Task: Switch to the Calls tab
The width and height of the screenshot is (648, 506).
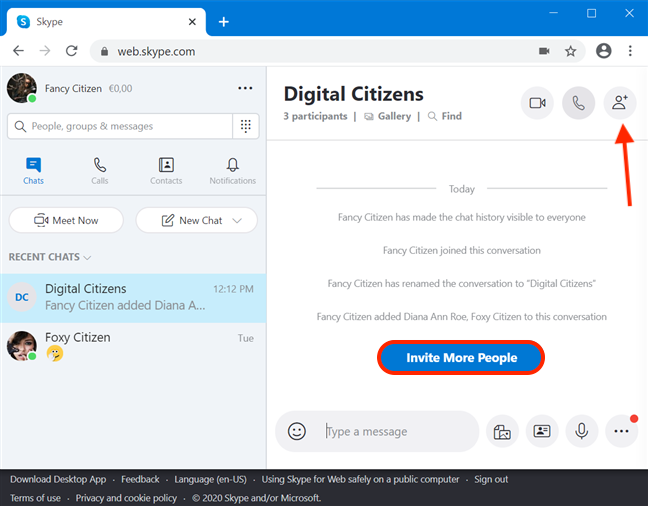Action: 100,171
